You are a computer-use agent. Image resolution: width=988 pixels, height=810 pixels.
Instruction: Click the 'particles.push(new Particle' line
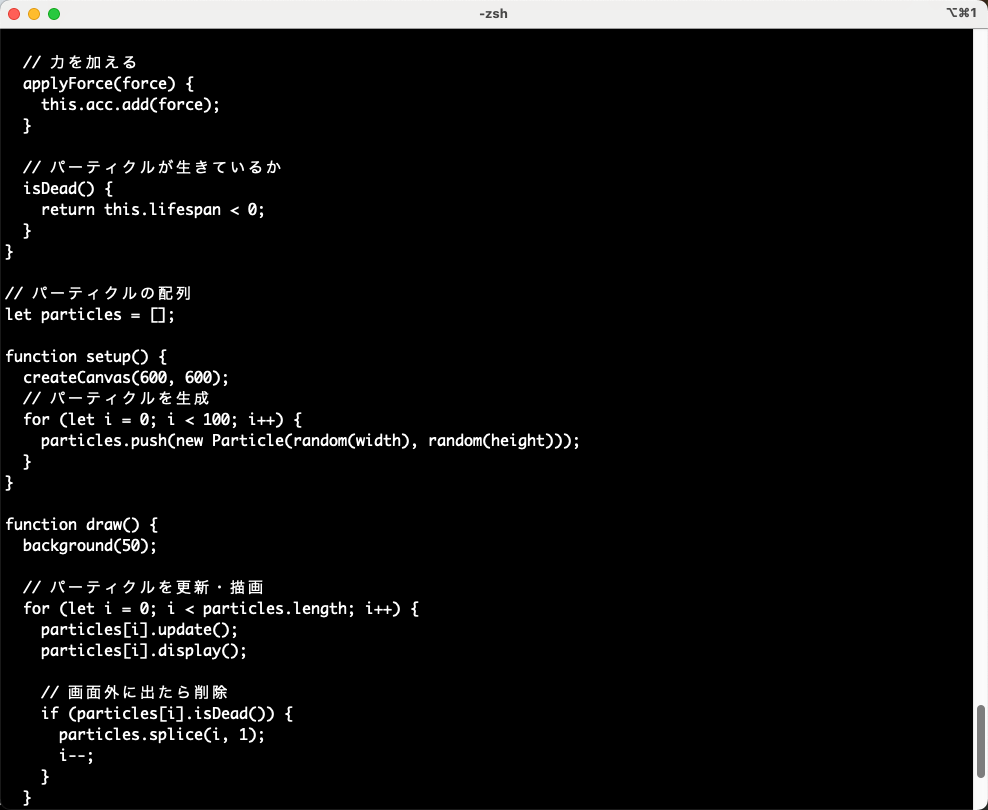[310, 440]
